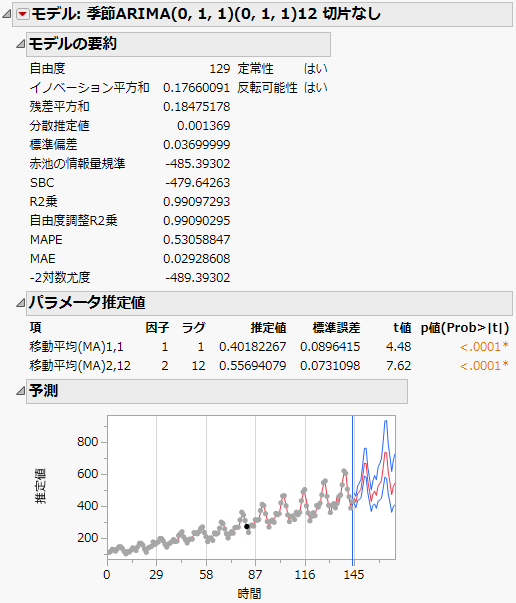Select t value 4.48
The height and width of the screenshot is (603, 516).
pos(399,346)
